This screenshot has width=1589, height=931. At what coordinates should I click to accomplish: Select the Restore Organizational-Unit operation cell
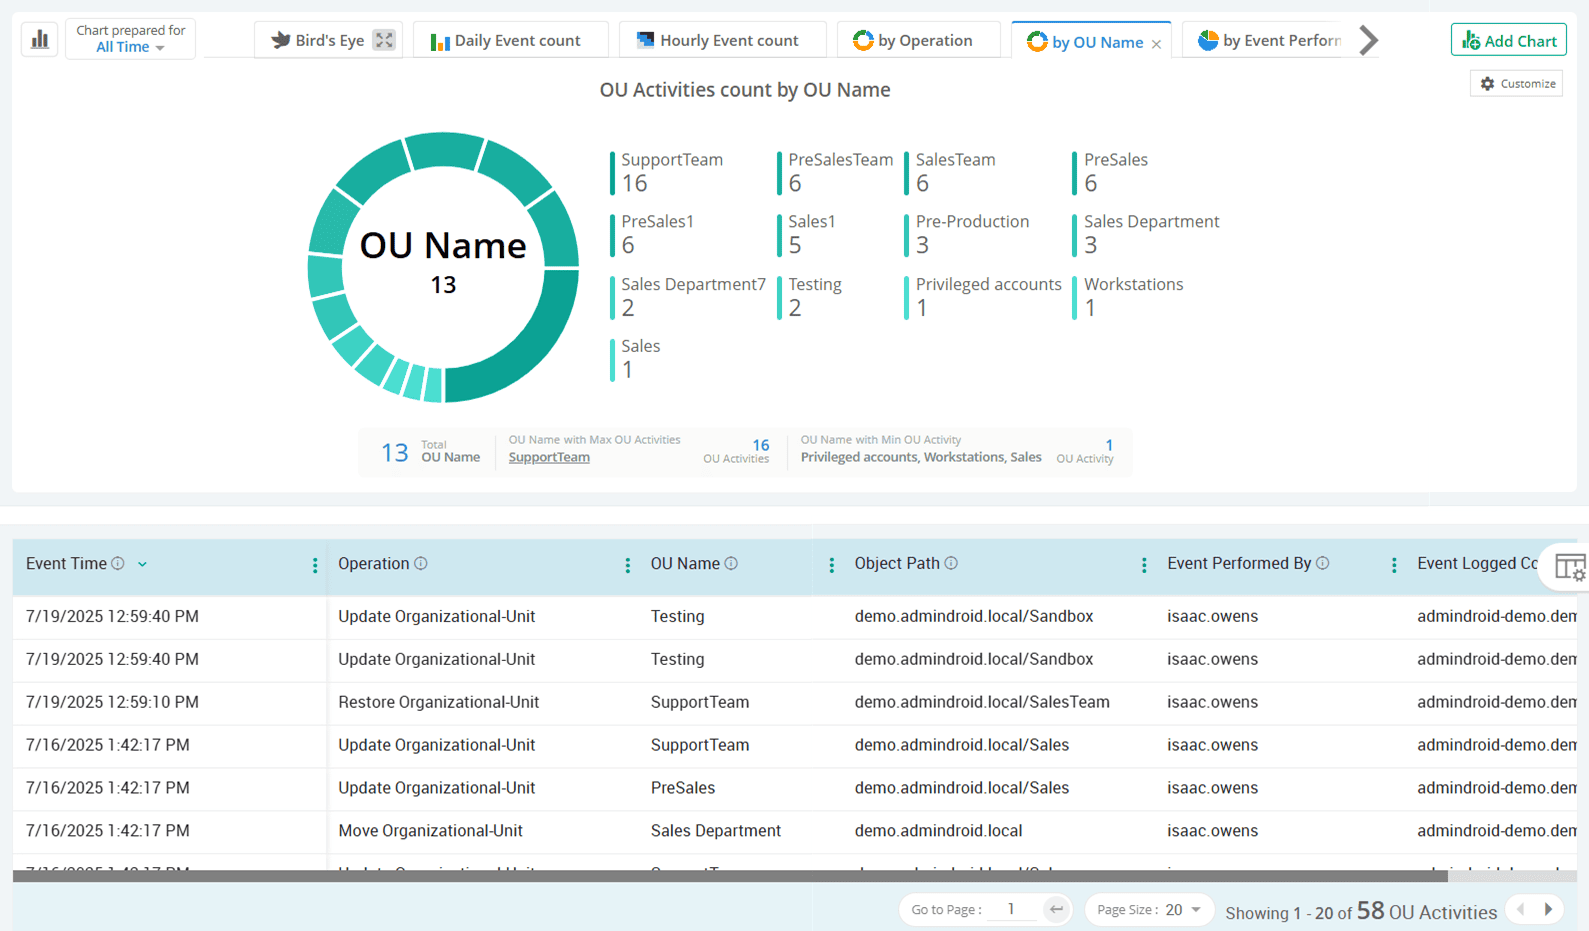pos(439,702)
